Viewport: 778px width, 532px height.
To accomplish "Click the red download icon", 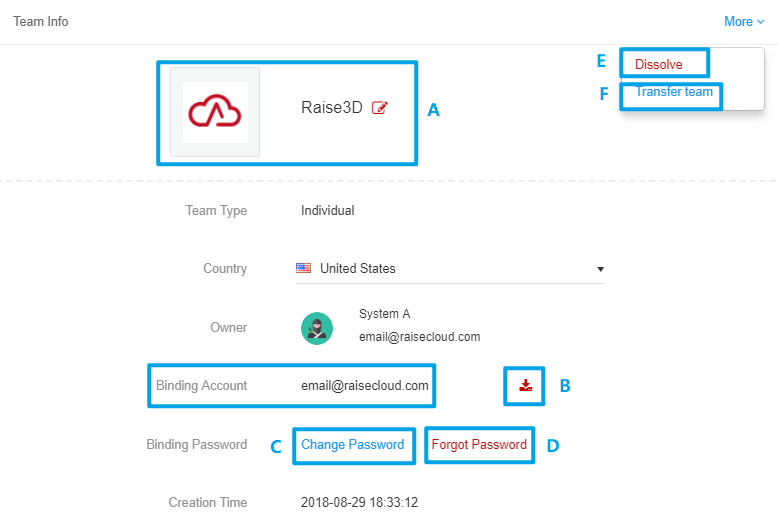I will click(x=526, y=385).
